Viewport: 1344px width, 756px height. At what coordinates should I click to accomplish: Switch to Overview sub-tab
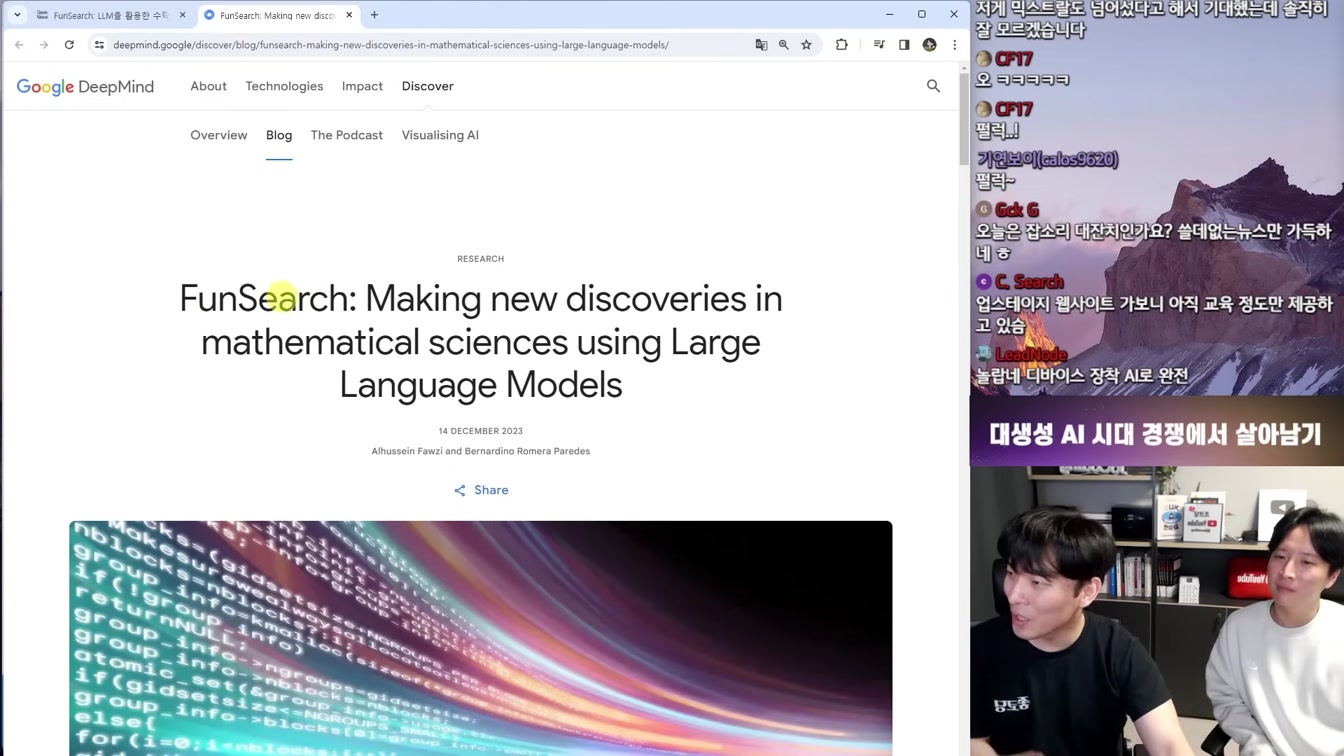(218, 135)
